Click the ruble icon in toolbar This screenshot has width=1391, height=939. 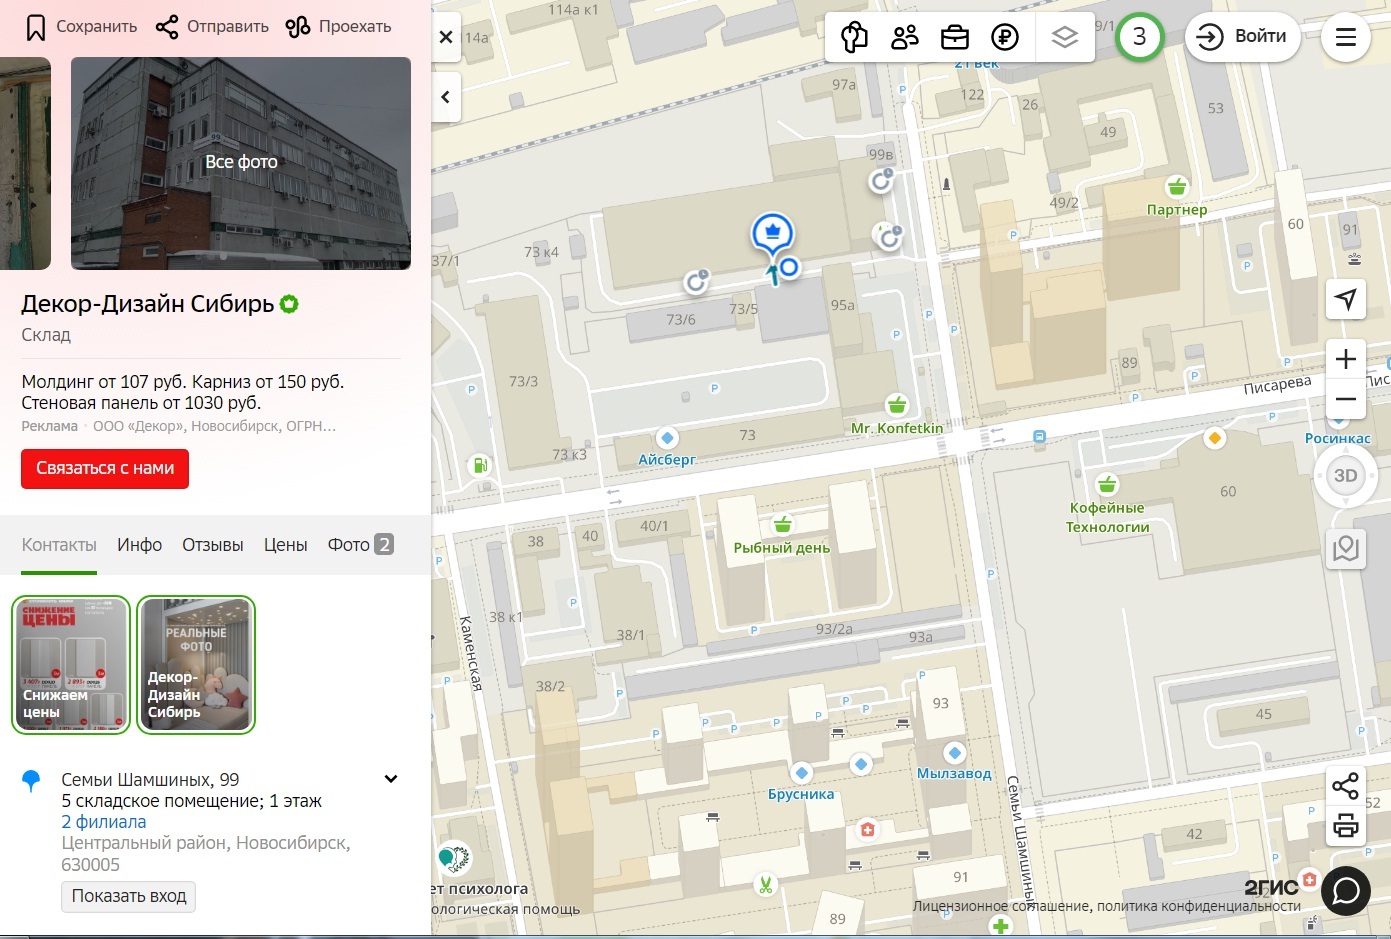[x=1004, y=37]
